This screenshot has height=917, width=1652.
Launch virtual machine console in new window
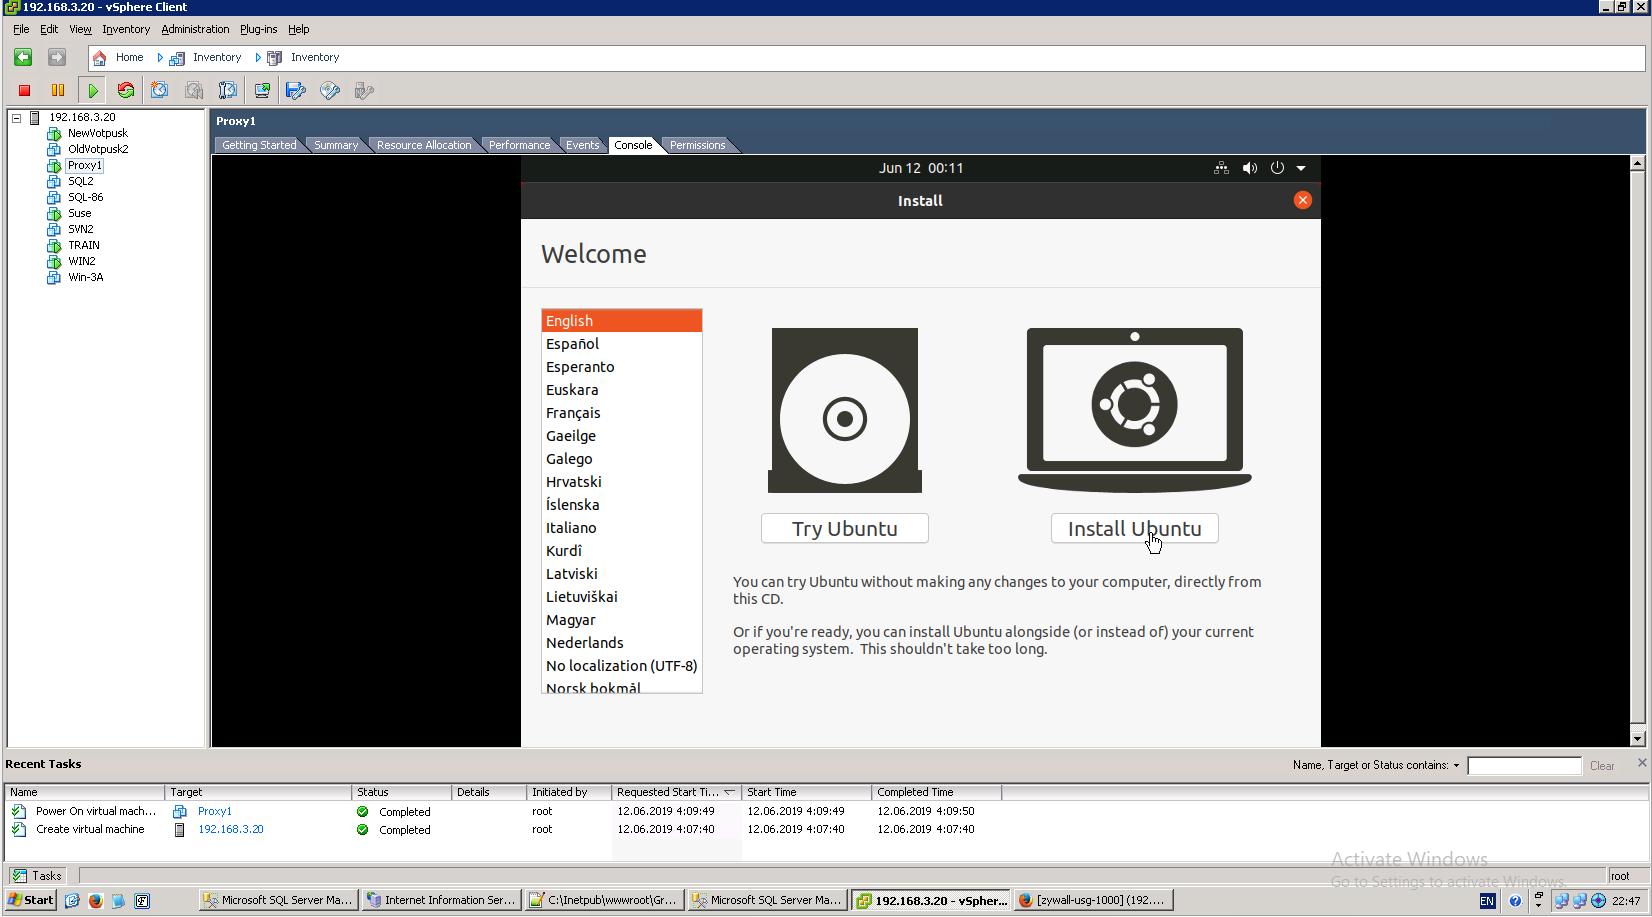[x=262, y=91]
